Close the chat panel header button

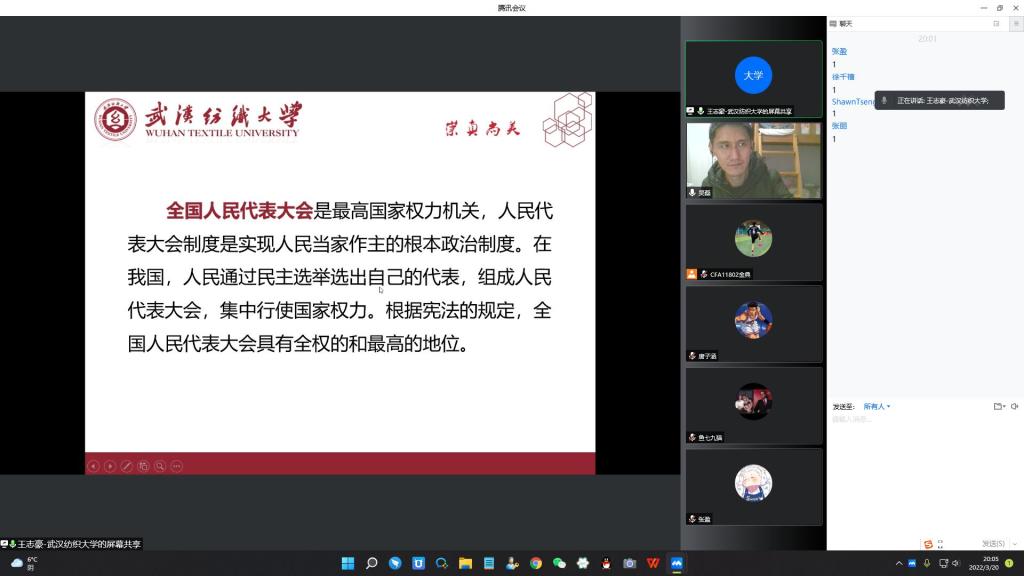tap(1016, 24)
